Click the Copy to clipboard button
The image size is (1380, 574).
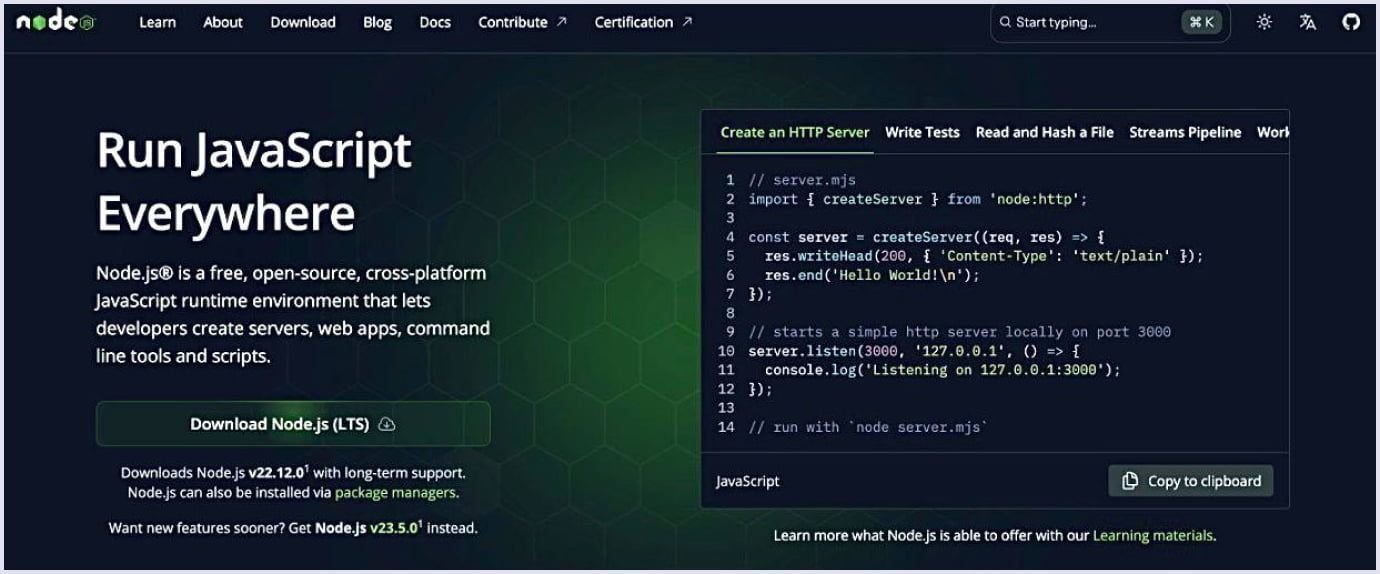coord(1191,481)
